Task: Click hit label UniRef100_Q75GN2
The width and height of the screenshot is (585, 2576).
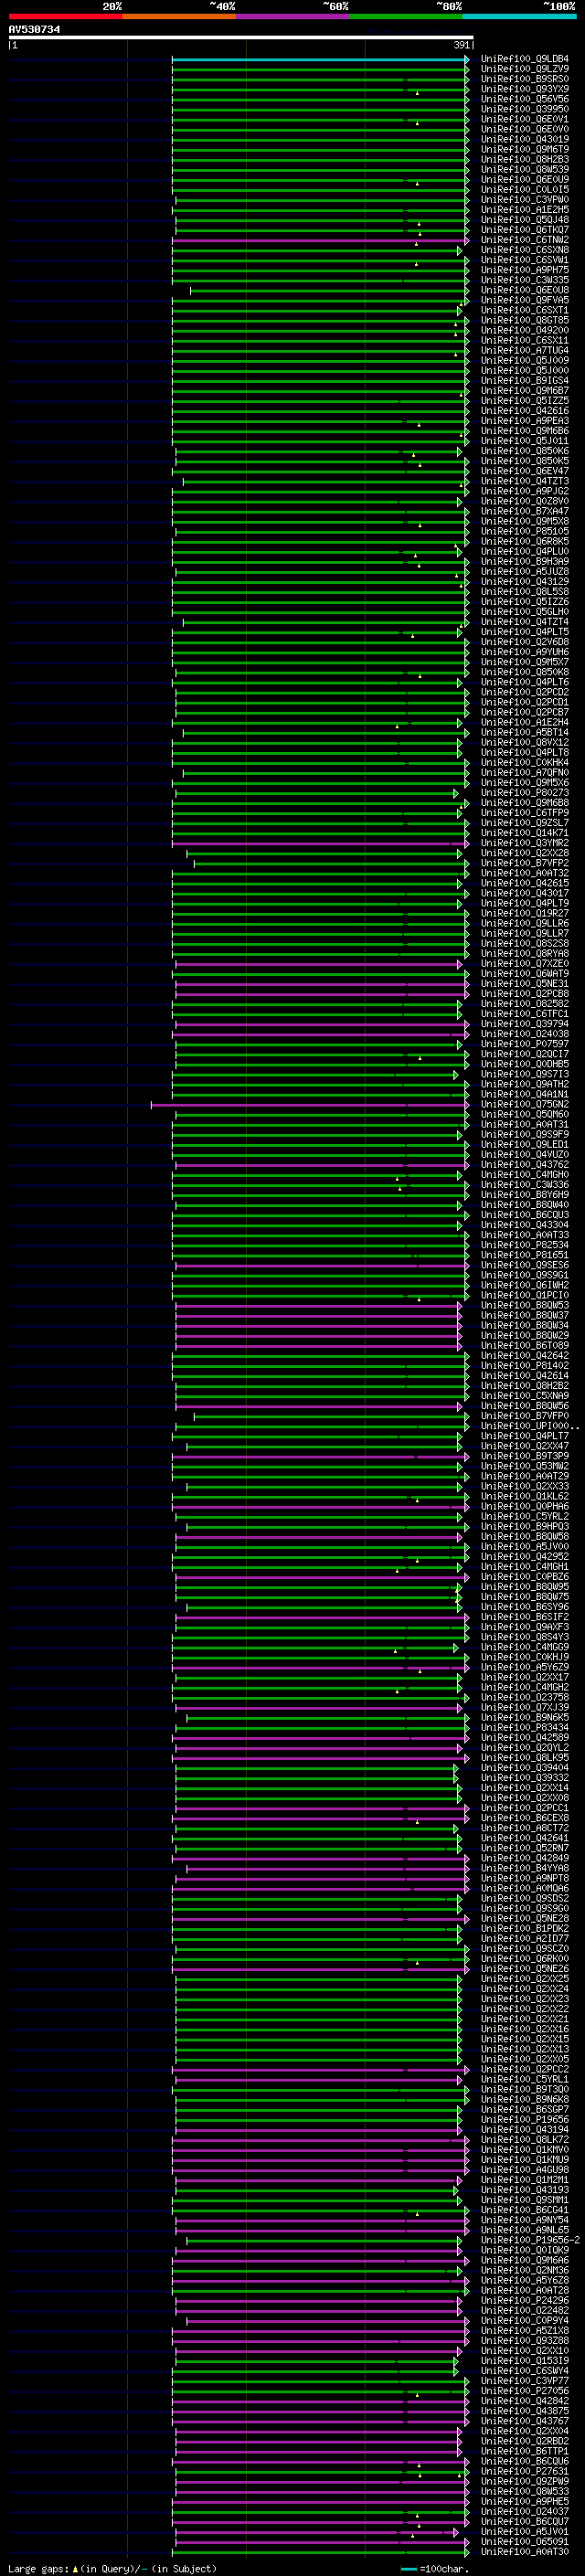Action: pos(525,1104)
